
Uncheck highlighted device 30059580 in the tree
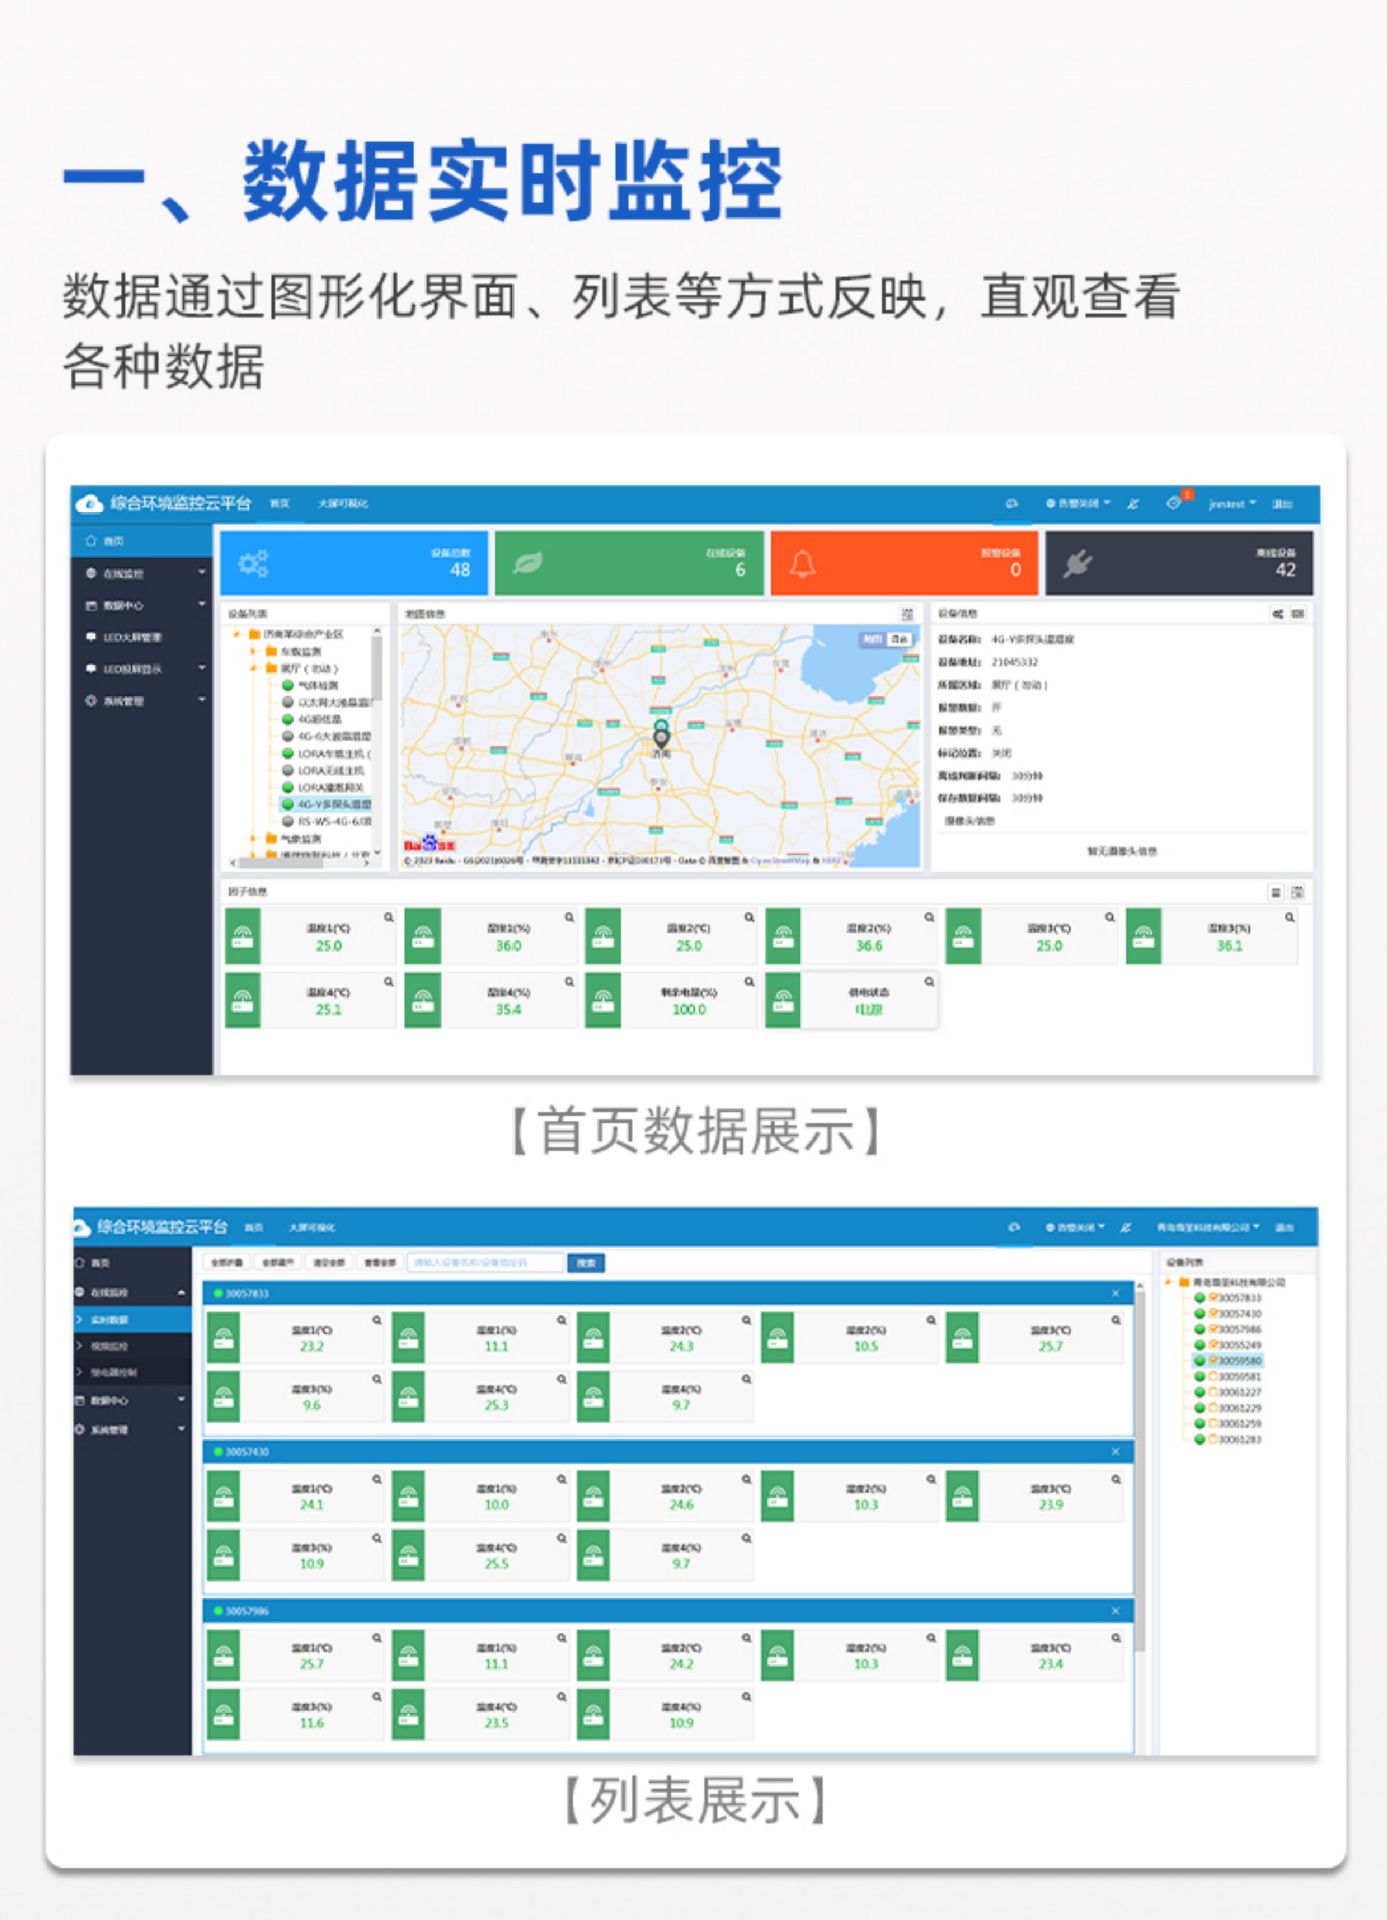click(1214, 1360)
